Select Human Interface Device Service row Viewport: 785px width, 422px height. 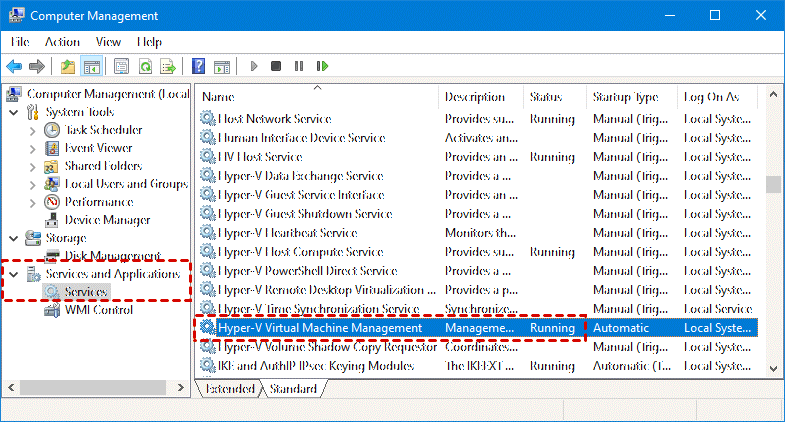[477, 138]
